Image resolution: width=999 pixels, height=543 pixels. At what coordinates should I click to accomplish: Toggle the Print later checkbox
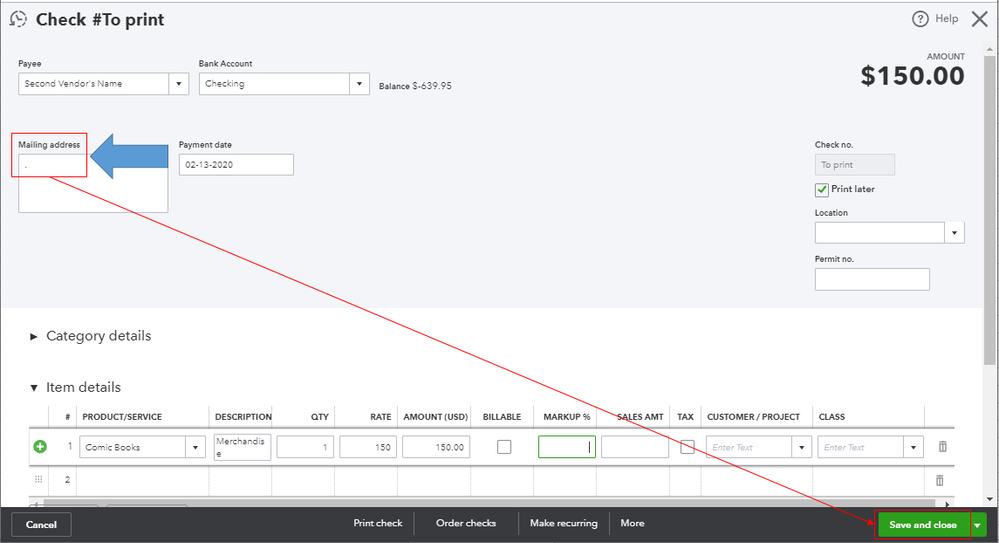tap(822, 190)
